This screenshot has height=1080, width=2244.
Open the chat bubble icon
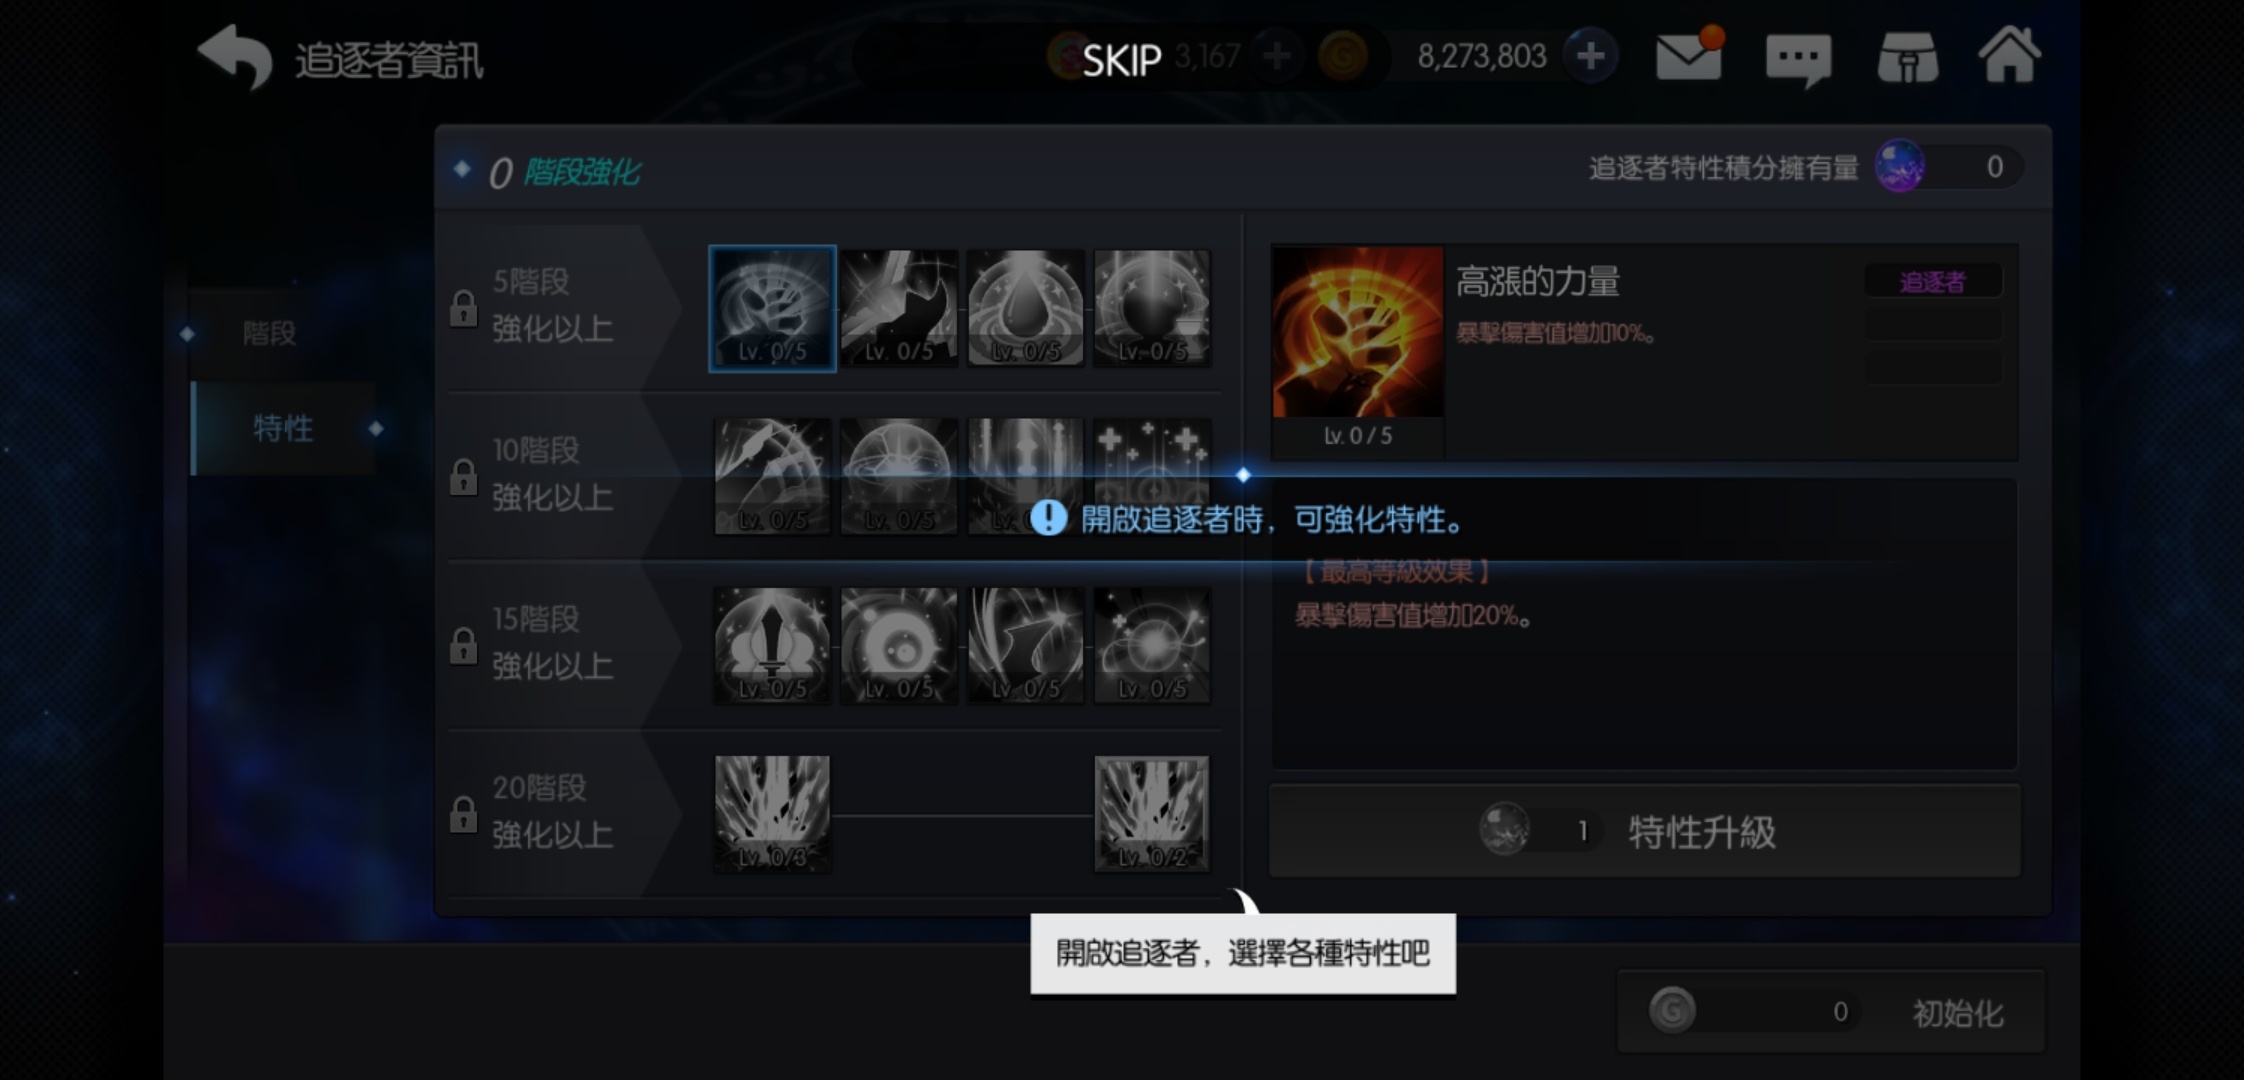(x=1798, y=60)
